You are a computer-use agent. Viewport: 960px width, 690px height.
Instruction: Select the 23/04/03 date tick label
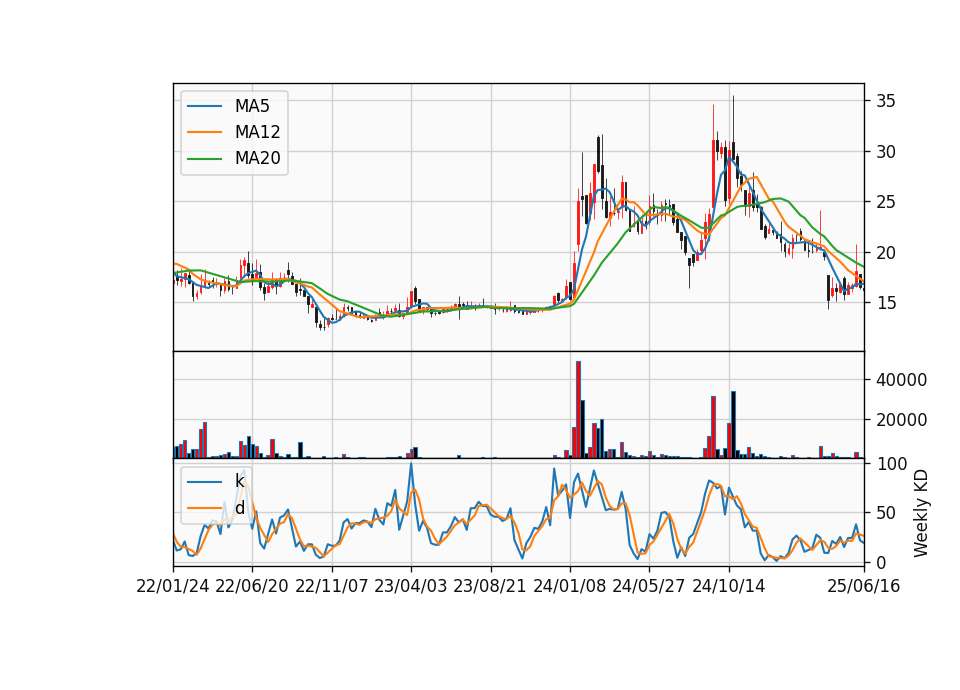tap(410, 586)
